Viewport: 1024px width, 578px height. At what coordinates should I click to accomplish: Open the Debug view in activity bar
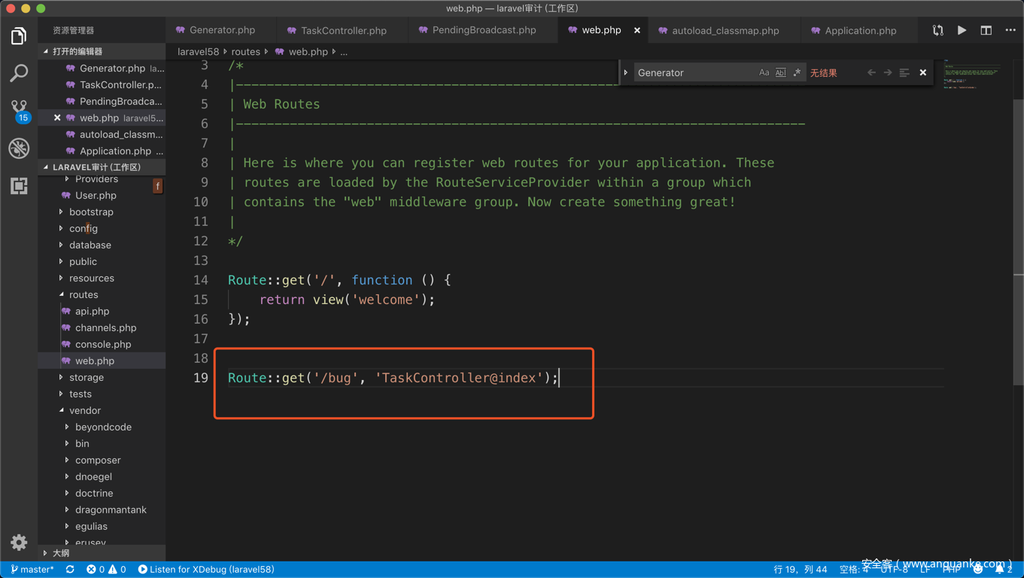pos(18,148)
